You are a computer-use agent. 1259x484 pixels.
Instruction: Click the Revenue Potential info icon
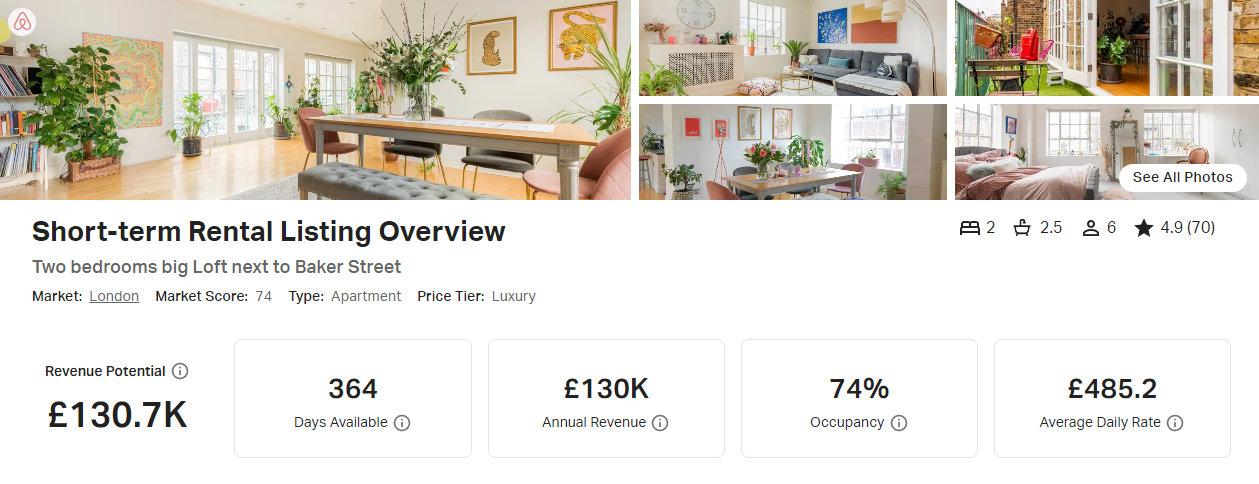180,371
